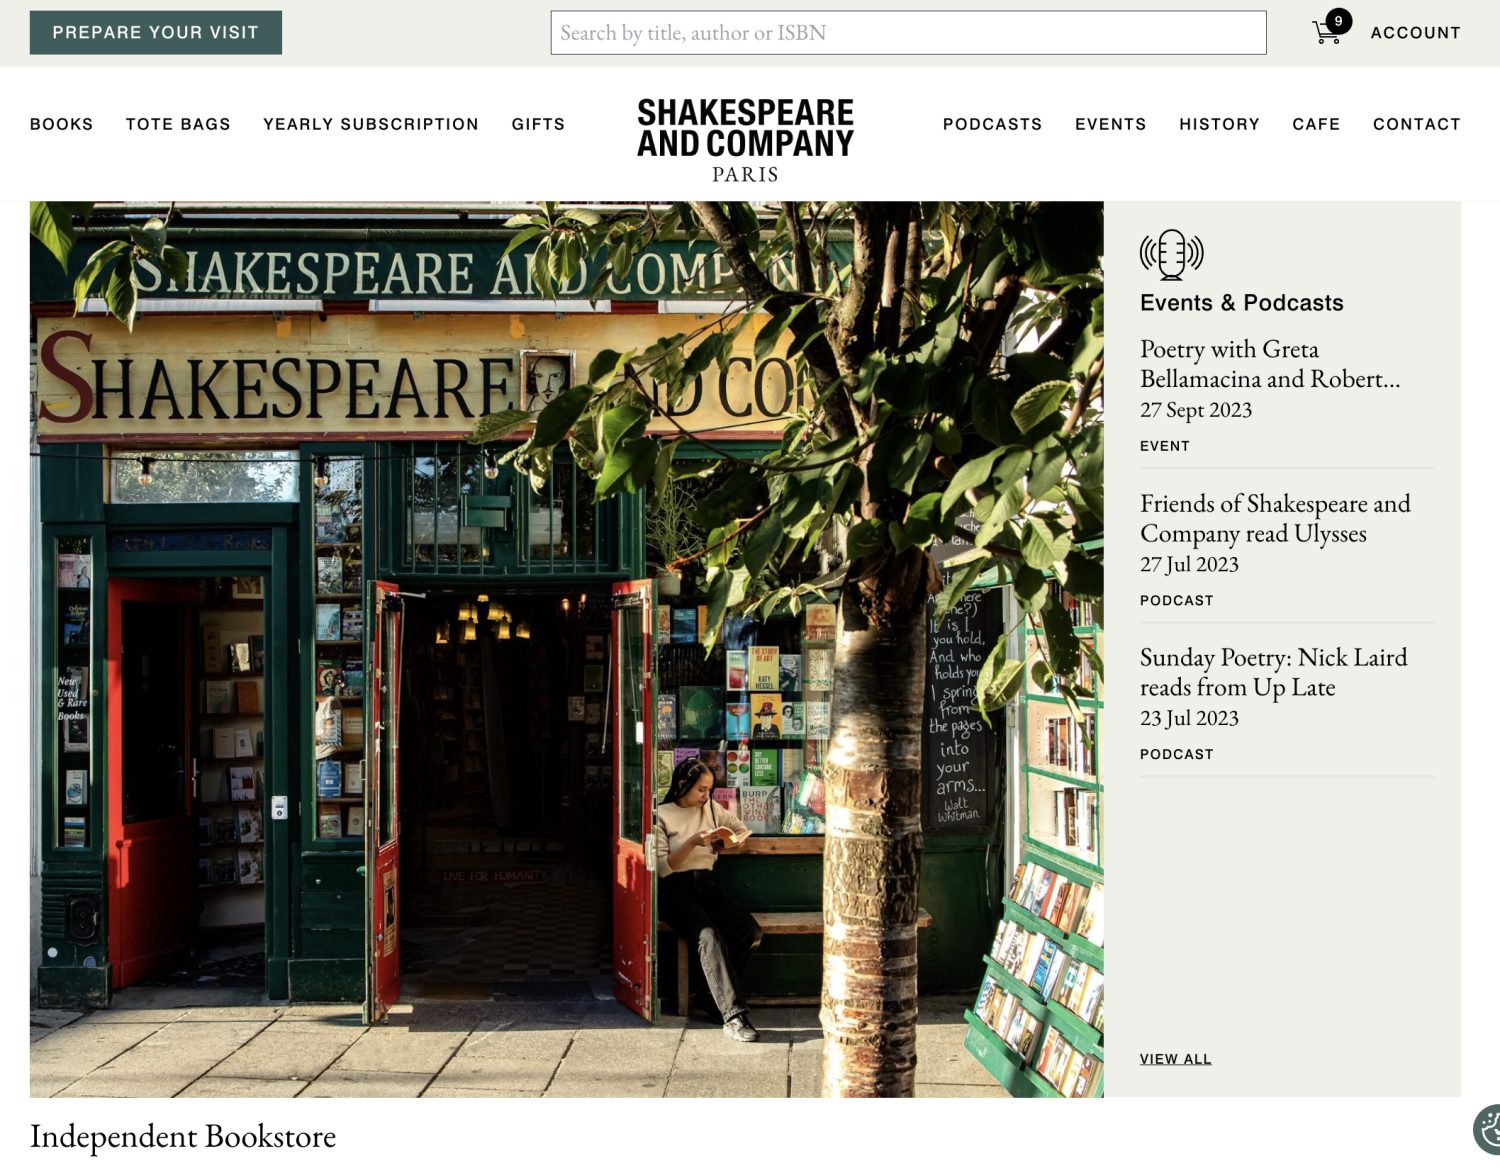Open the shopping cart icon
The height and width of the screenshot is (1168, 1500).
click(1326, 33)
